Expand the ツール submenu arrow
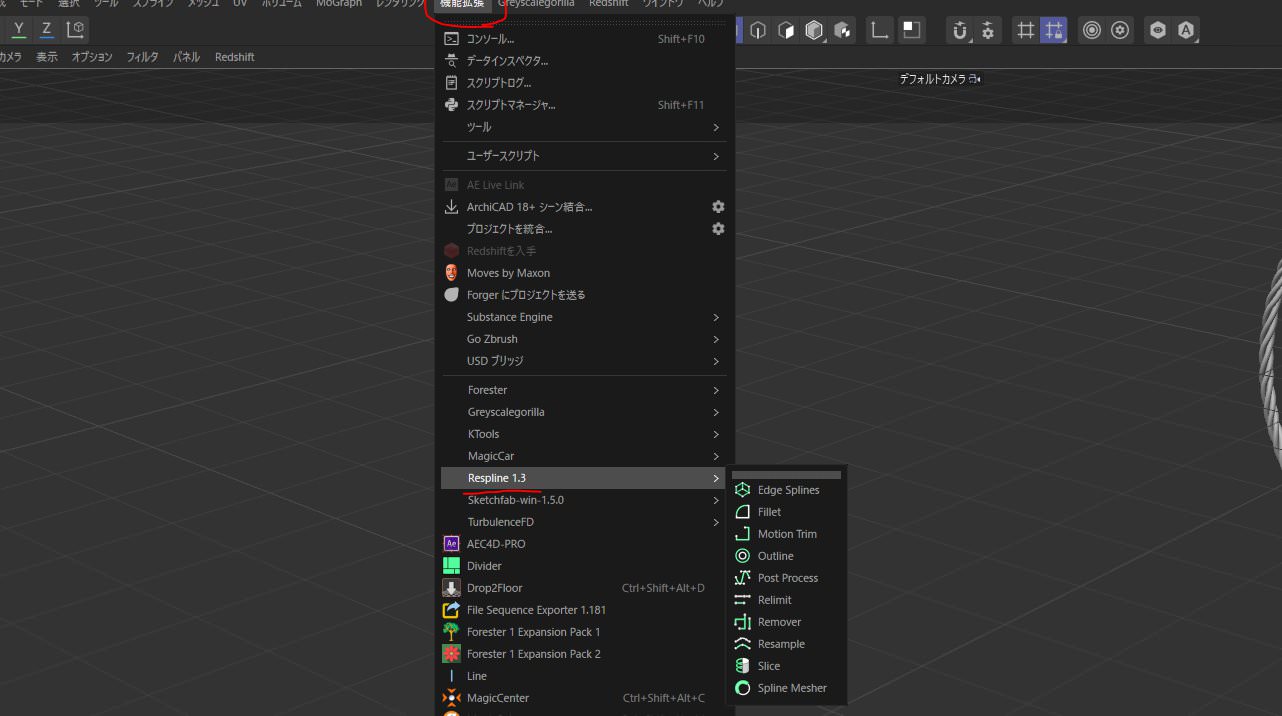 point(716,127)
